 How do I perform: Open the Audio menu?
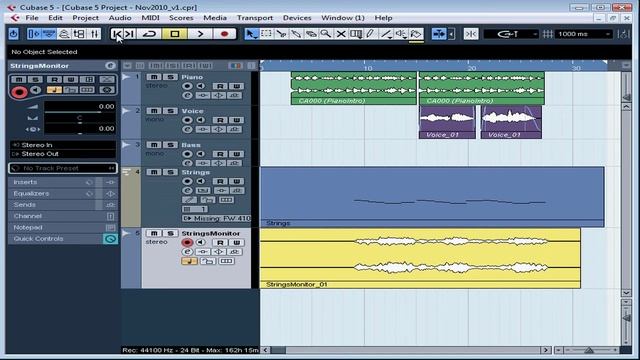(120, 18)
